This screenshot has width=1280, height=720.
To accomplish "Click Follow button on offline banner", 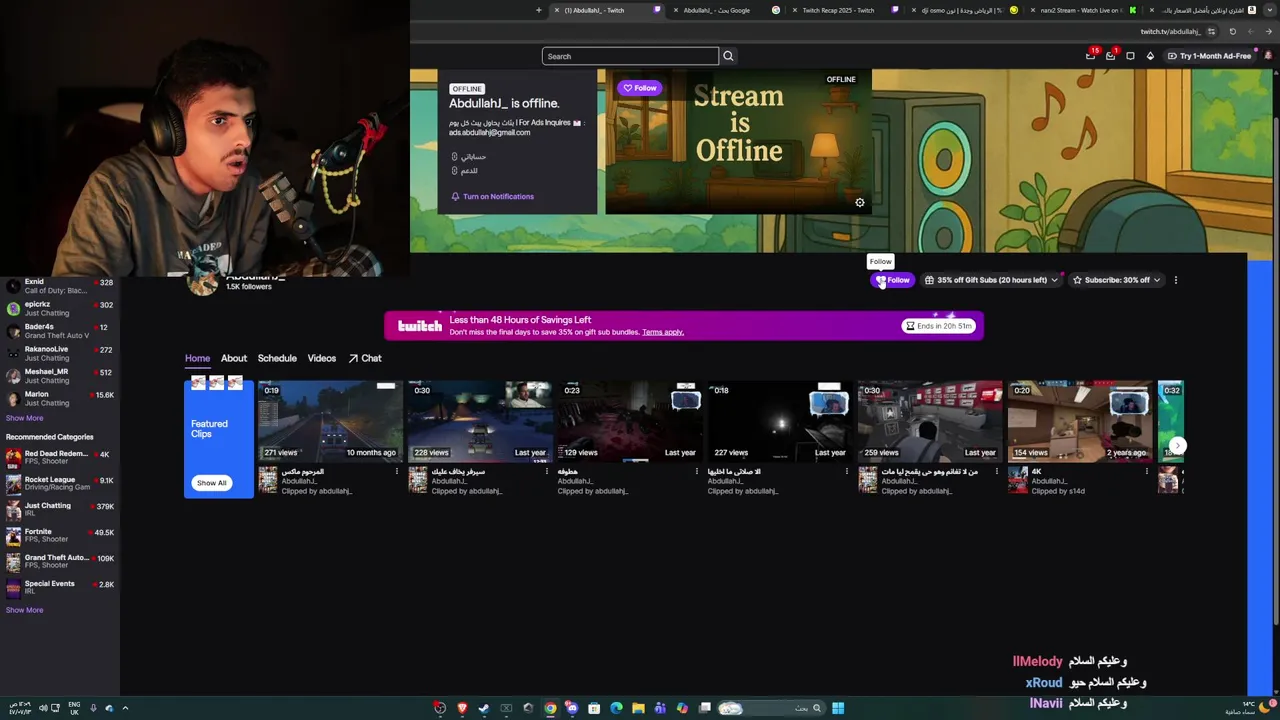I will click(x=640, y=88).
